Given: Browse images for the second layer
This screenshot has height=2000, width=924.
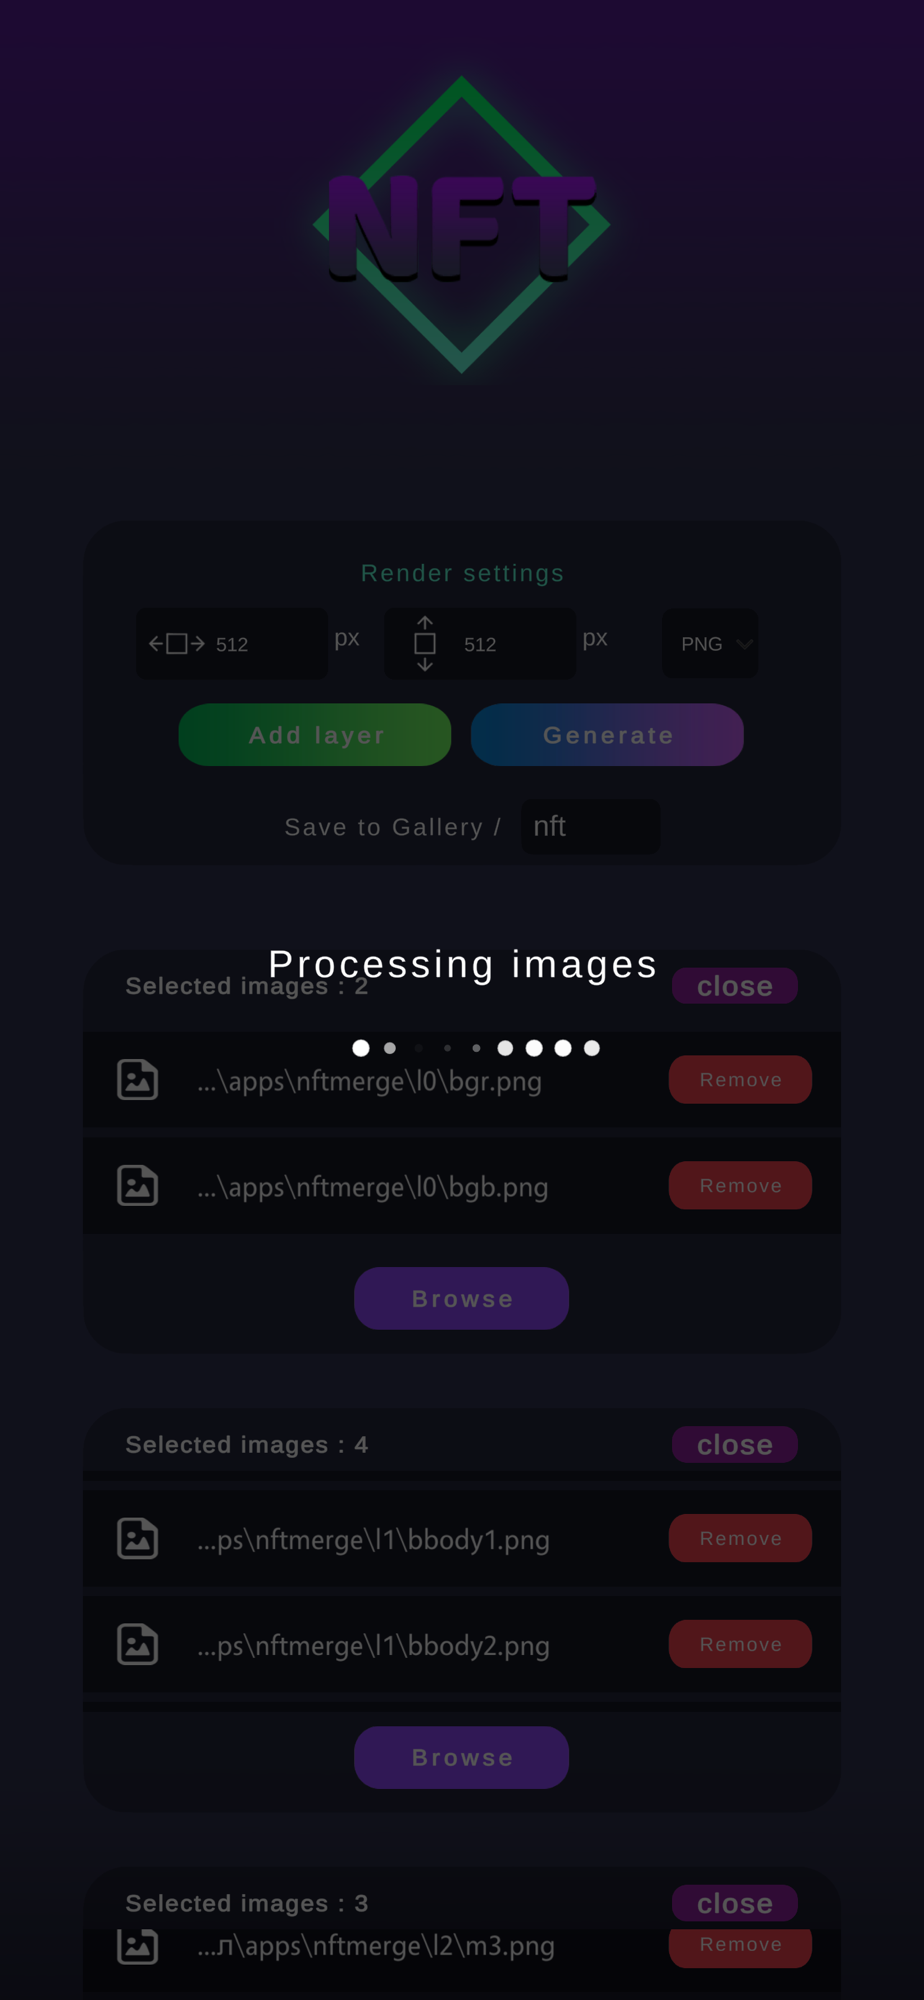Looking at the screenshot, I should (461, 1758).
